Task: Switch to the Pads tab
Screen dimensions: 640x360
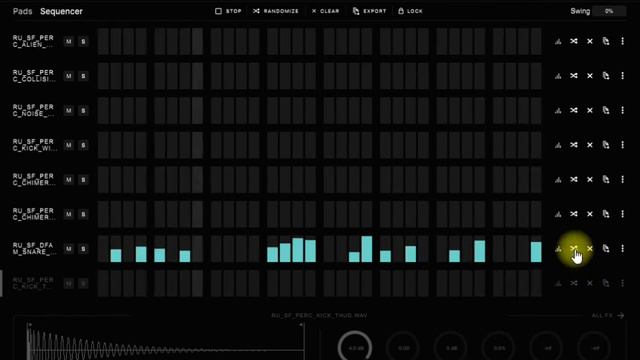Action: coord(22,11)
